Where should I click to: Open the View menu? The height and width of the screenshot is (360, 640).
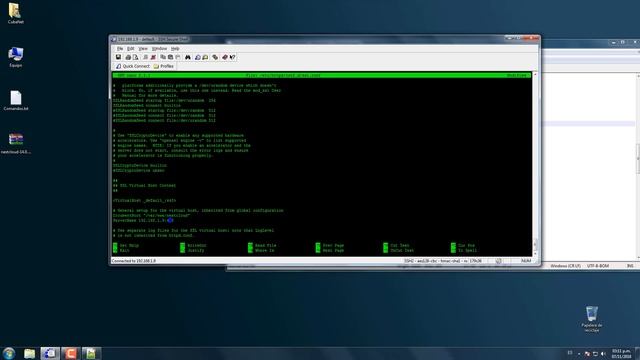143,49
